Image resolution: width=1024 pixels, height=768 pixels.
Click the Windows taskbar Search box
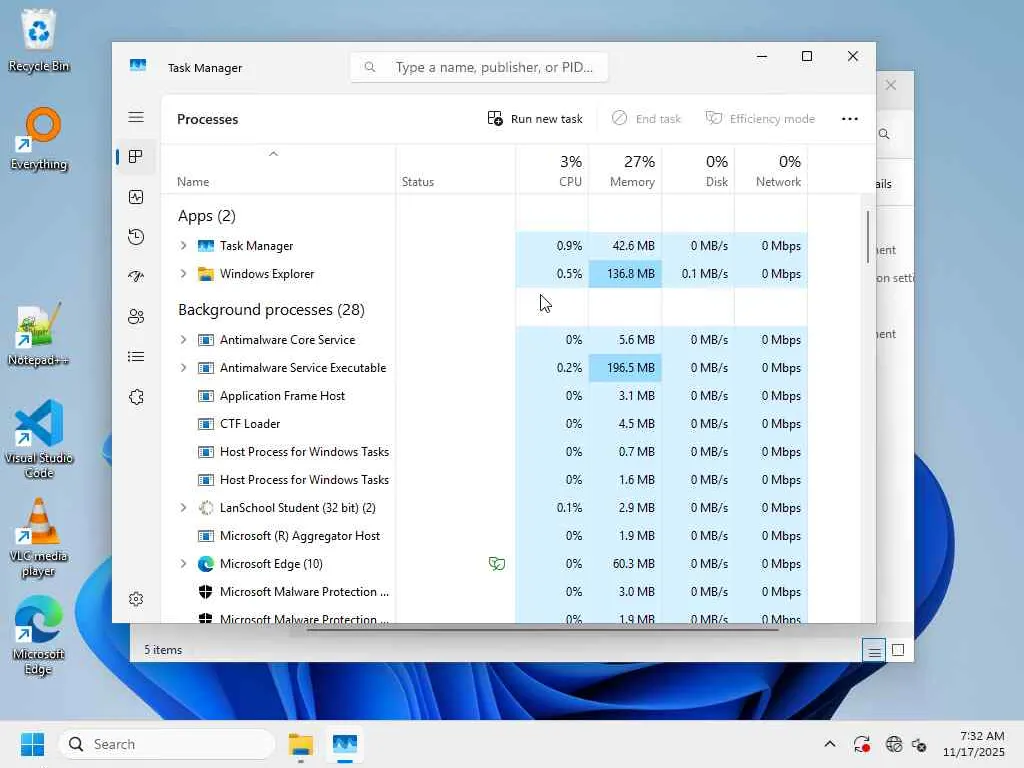pyautogui.click(x=167, y=744)
